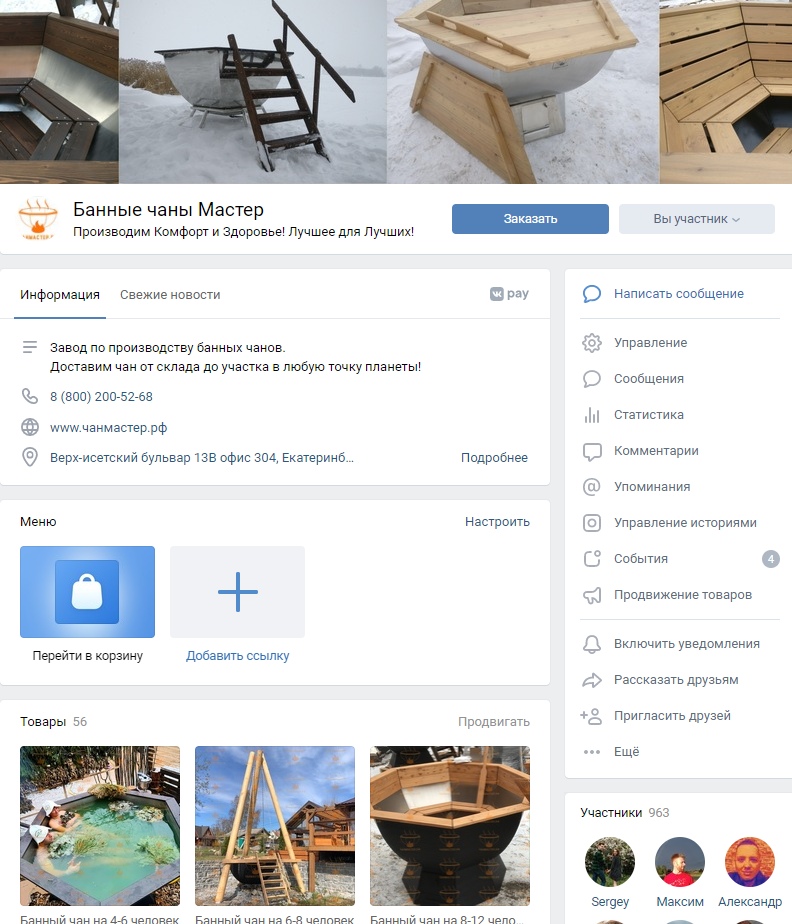
Task: Click the Меню block heading
Action: point(38,522)
